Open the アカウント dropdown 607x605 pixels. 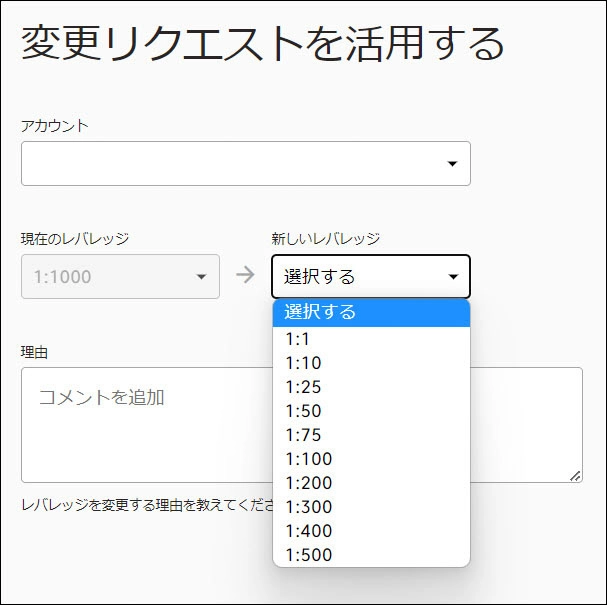[245, 163]
